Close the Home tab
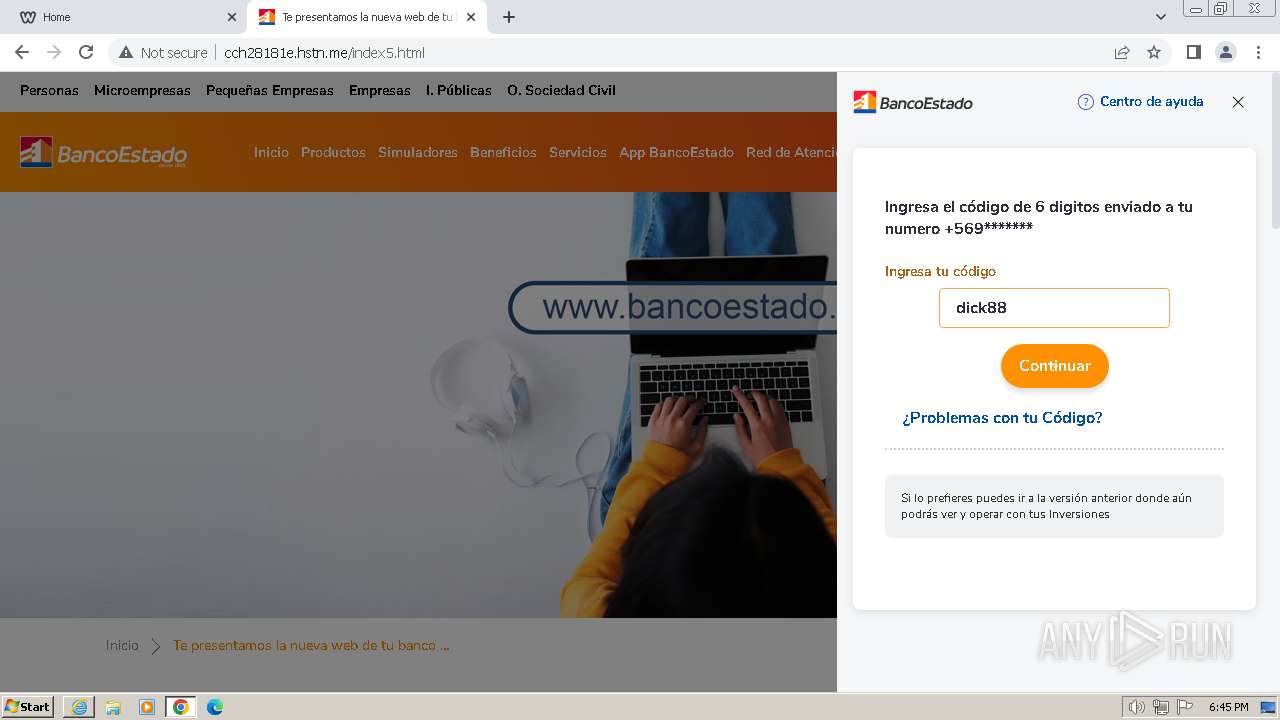Screen dimensions: 1280x720 (x=232, y=17)
